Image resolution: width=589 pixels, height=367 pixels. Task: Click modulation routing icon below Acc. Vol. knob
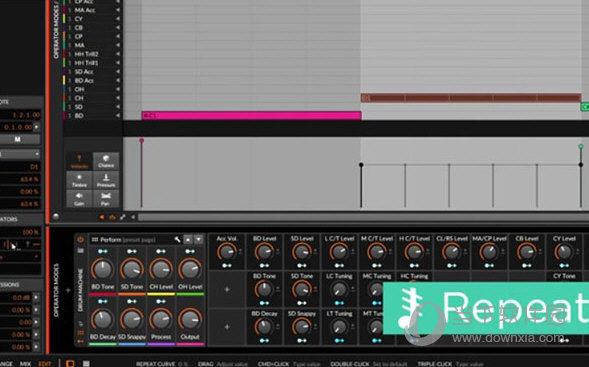coord(227,266)
